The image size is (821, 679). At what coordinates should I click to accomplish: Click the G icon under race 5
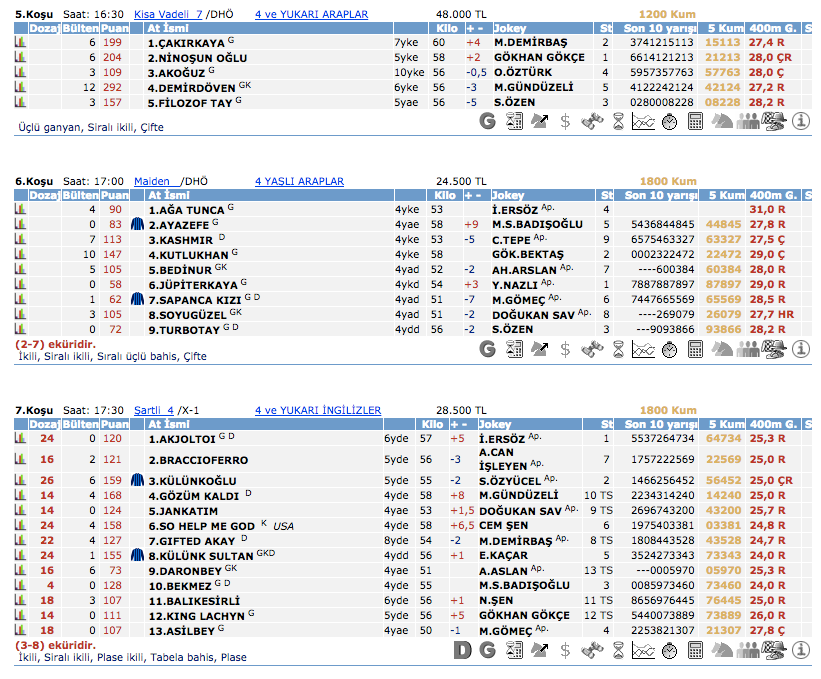pos(488,121)
